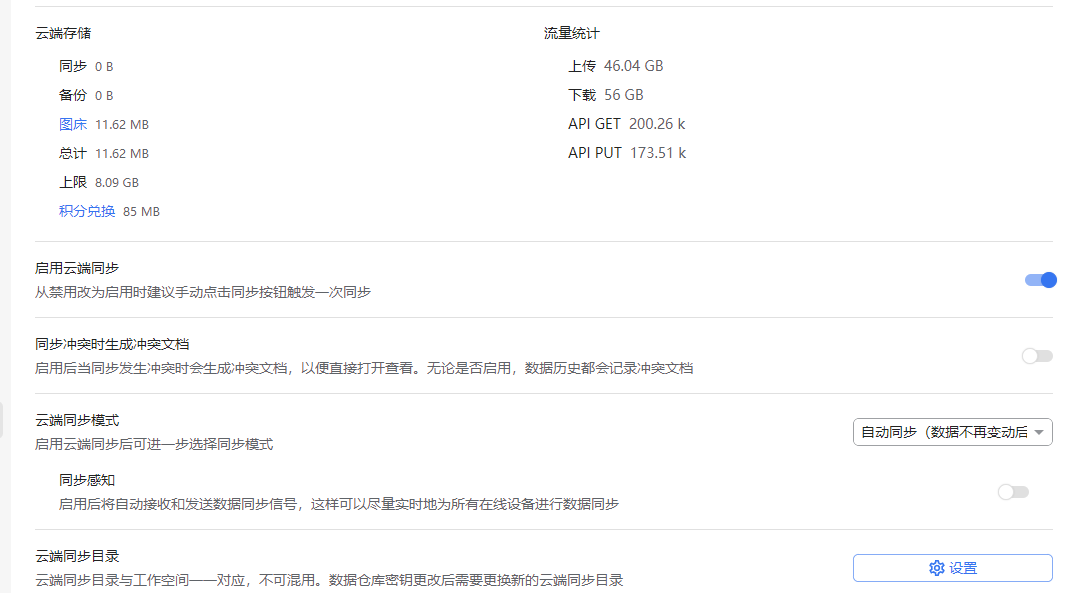The height and width of the screenshot is (593, 1071).
Task: Click the 同步感知 setting title
Action: coord(87,480)
